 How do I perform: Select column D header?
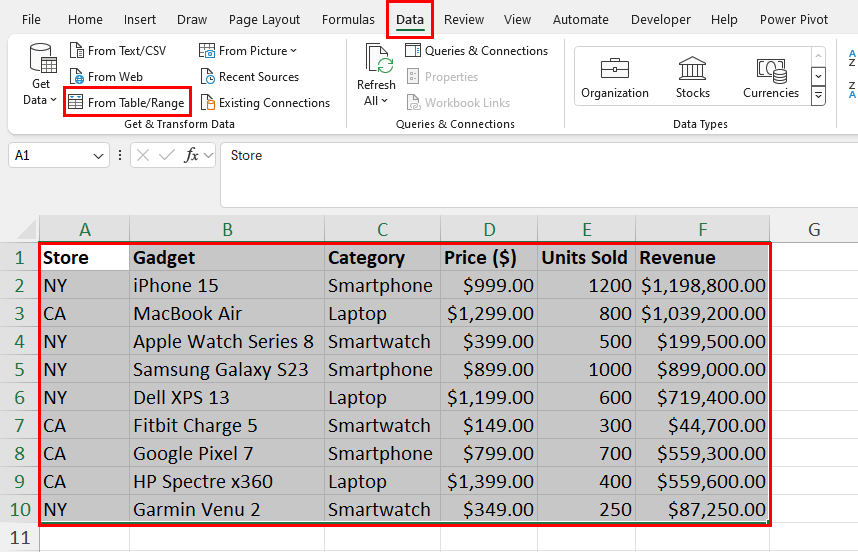489,229
